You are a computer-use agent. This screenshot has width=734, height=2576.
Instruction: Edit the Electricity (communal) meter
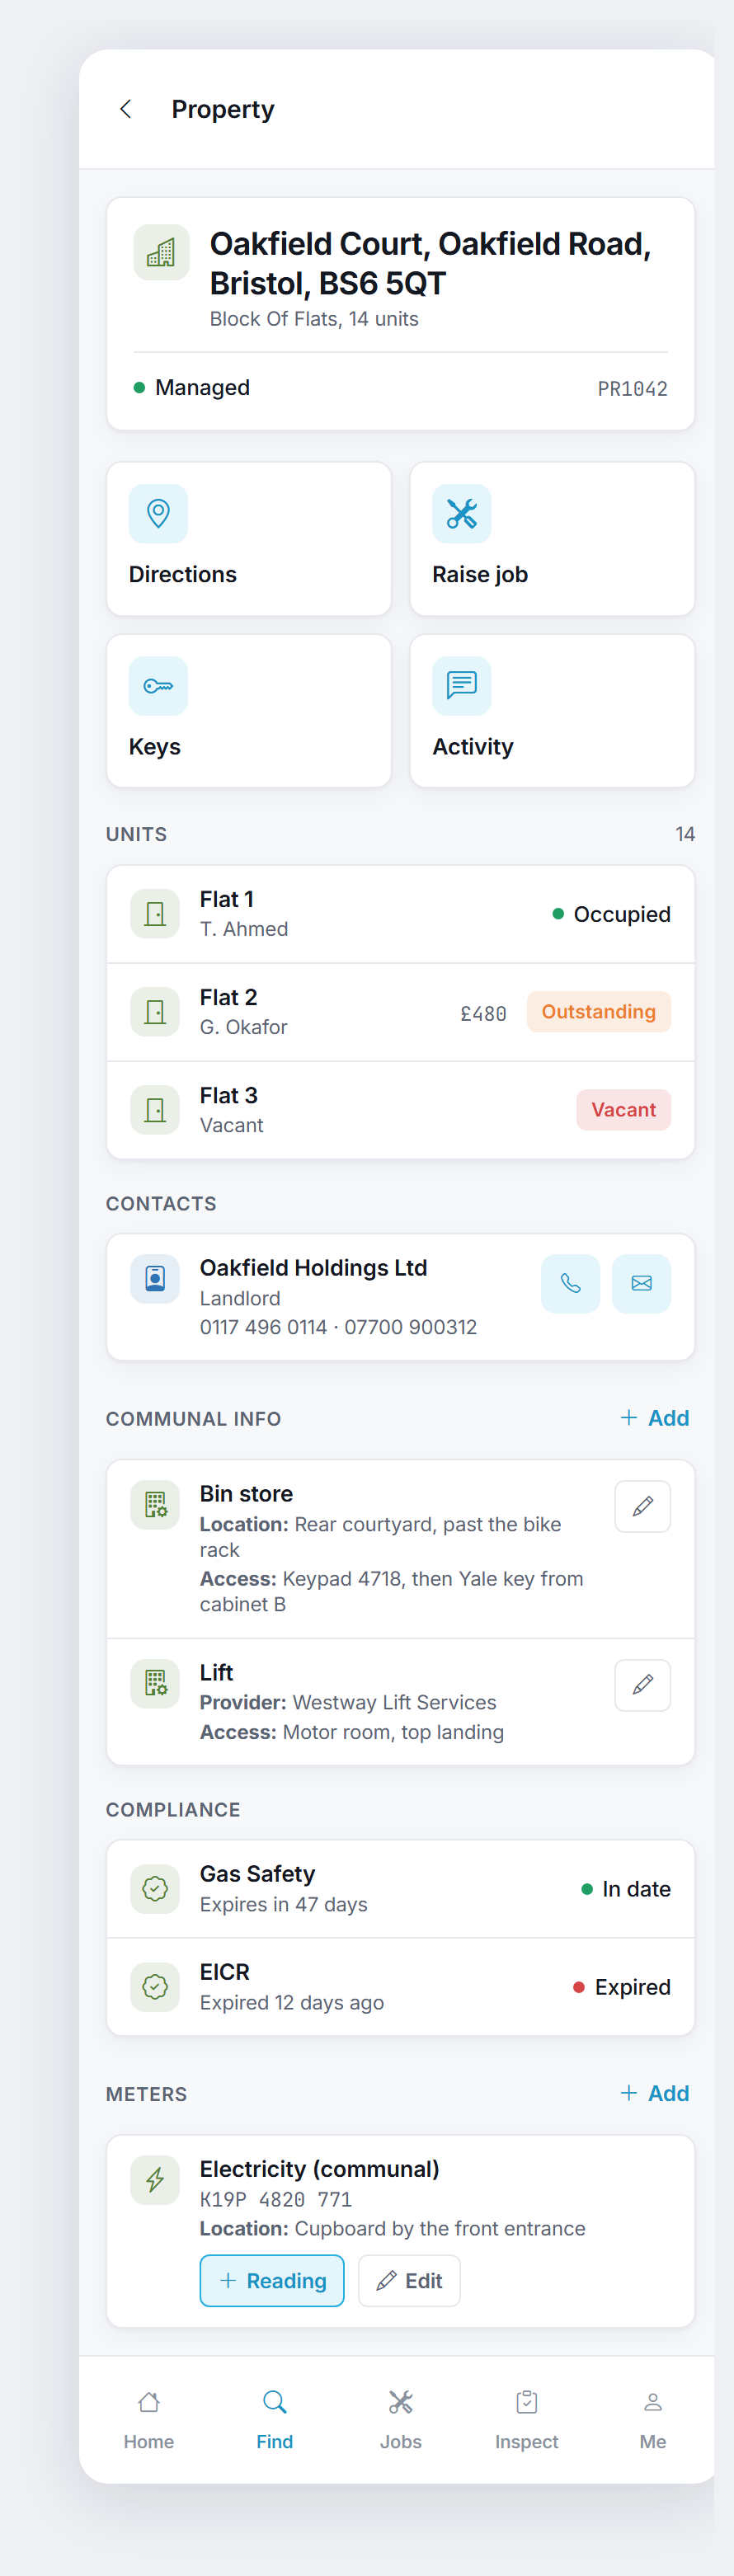(409, 2281)
